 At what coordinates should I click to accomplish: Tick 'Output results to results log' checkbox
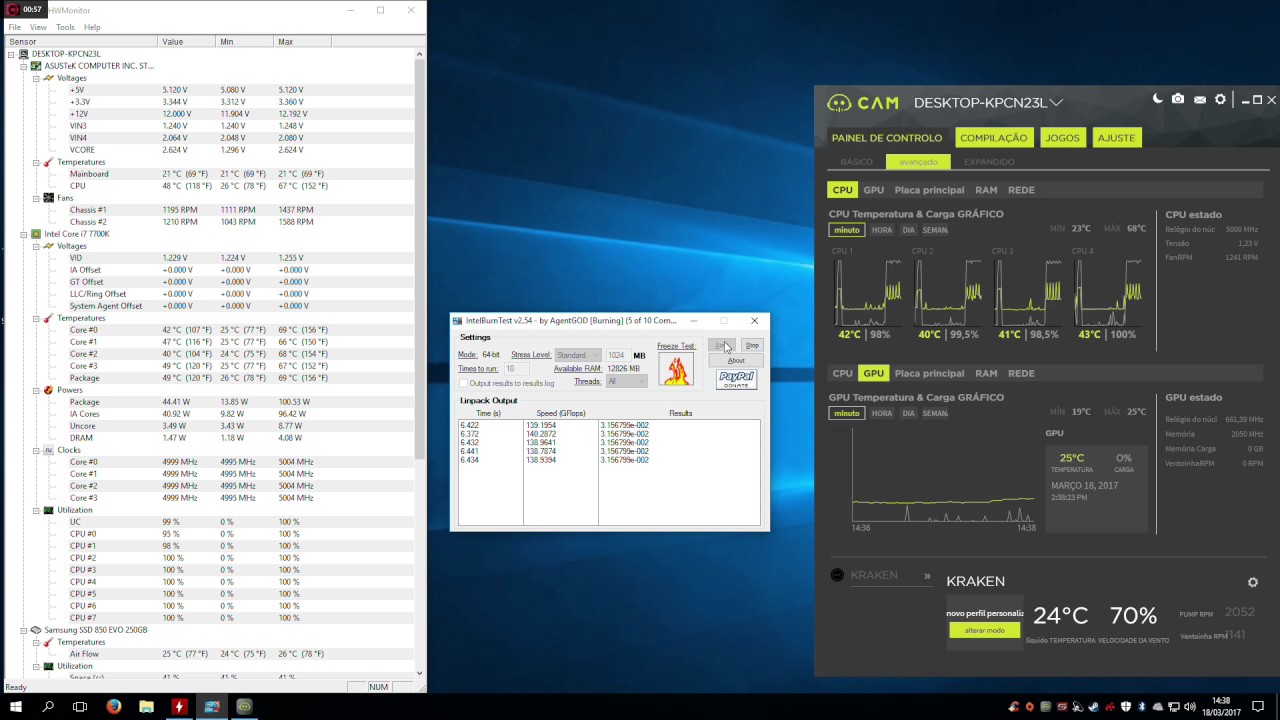[463, 383]
